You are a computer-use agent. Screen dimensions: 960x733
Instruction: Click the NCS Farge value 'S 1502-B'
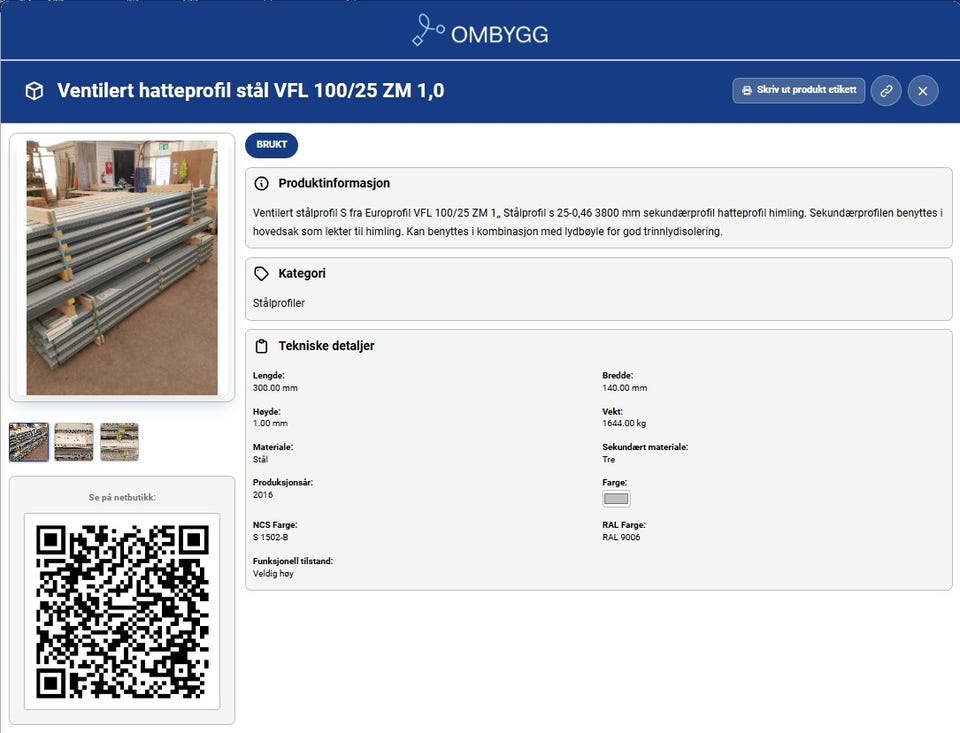click(270, 537)
